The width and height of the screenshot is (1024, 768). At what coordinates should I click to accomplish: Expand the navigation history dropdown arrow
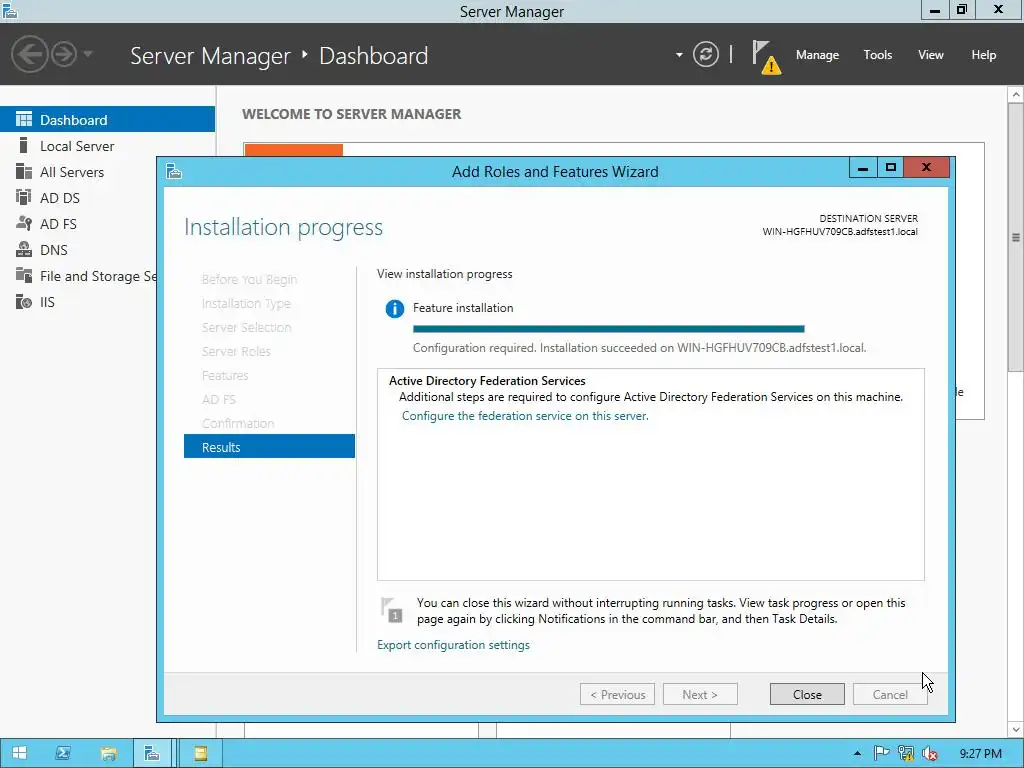pos(88,54)
